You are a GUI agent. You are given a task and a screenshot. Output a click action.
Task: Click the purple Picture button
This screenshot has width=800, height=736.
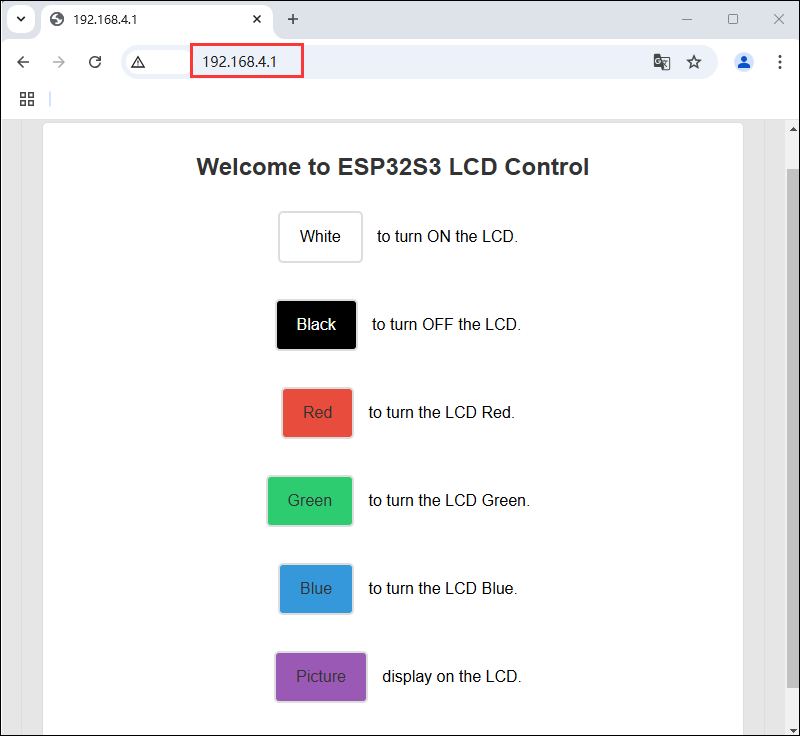321,677
